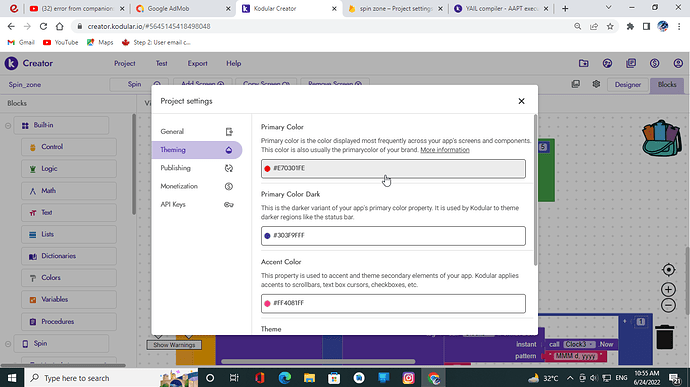Click the pink Accent Color swatch
The width and height of the screenshot is (690, 387).
[267, 303]
